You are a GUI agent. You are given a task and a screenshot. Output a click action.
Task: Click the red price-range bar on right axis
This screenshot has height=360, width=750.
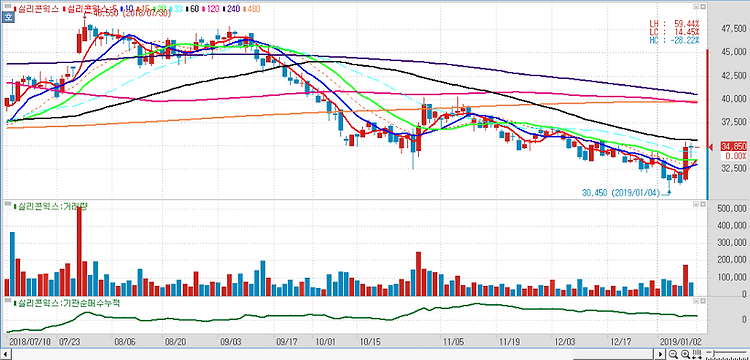point(707,99)
